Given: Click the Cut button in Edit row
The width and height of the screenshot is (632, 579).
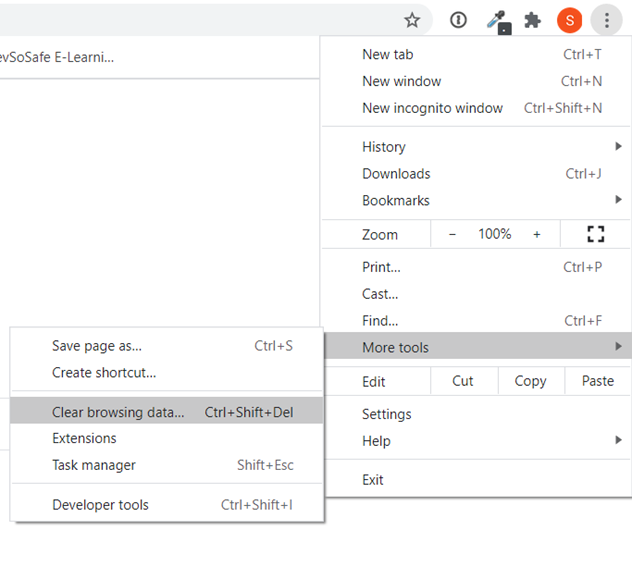Looking at the screenshot, I should tap(463, 381).
